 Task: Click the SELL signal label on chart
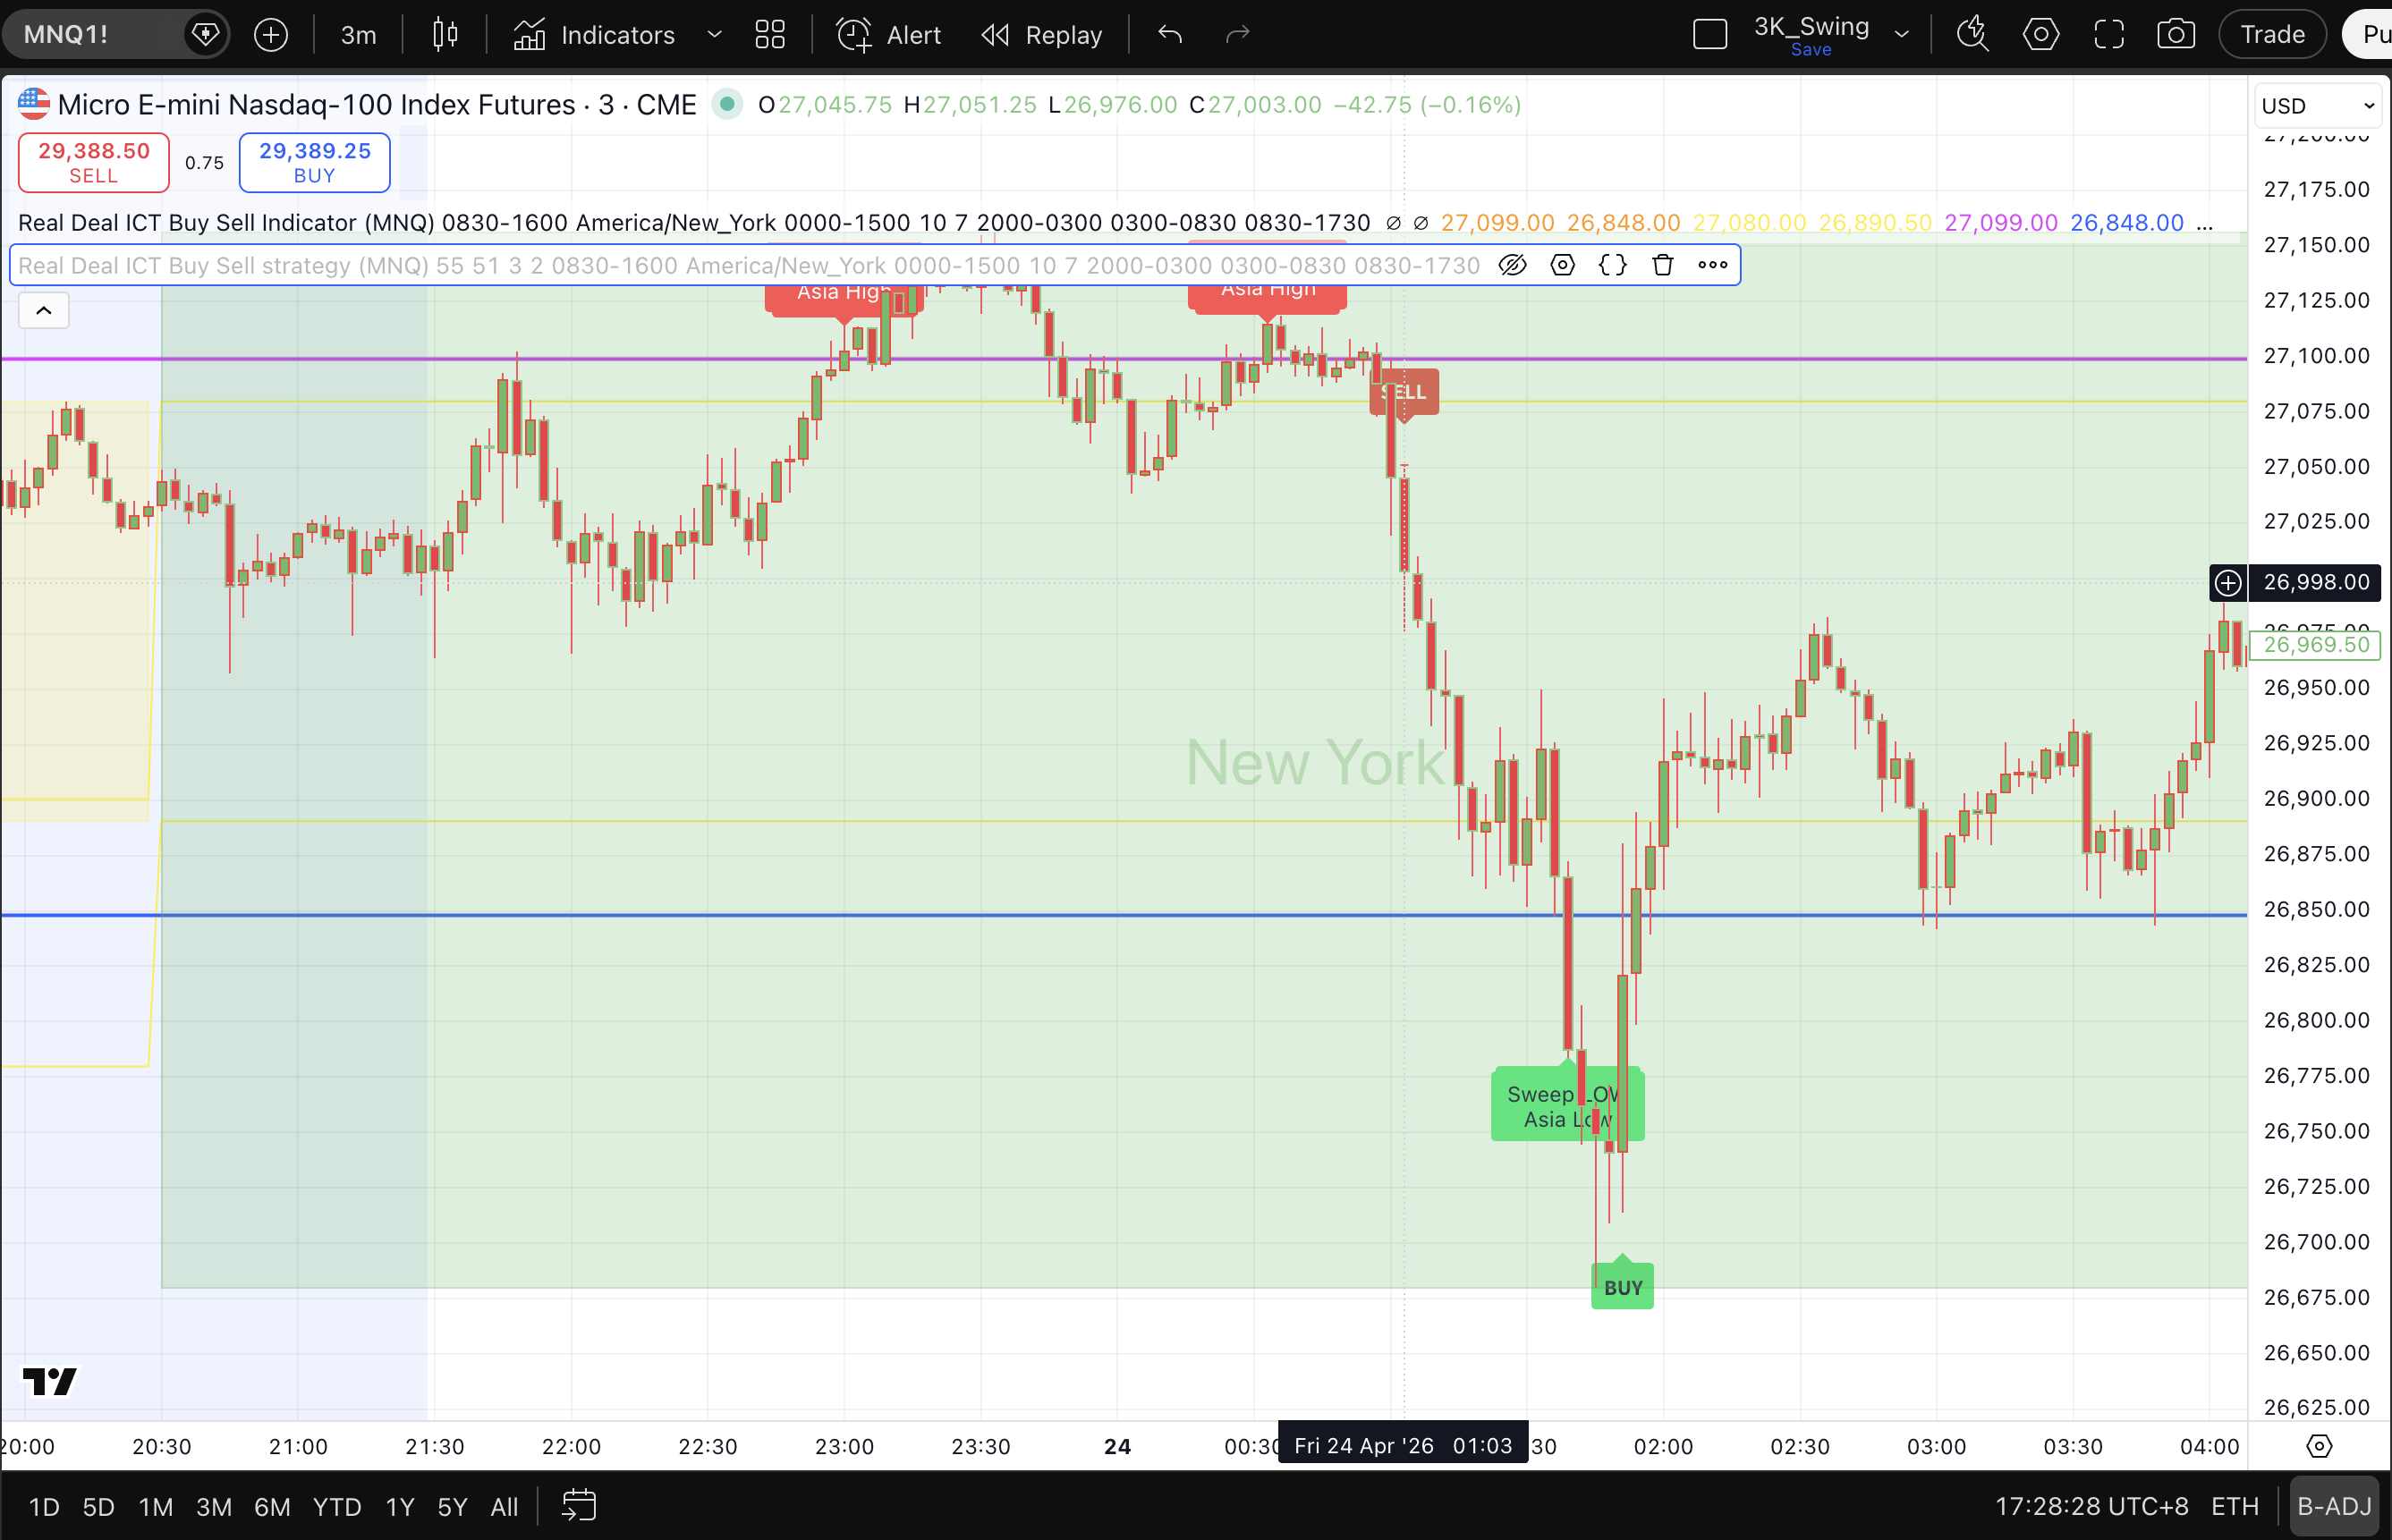(x=1404, y=392)
